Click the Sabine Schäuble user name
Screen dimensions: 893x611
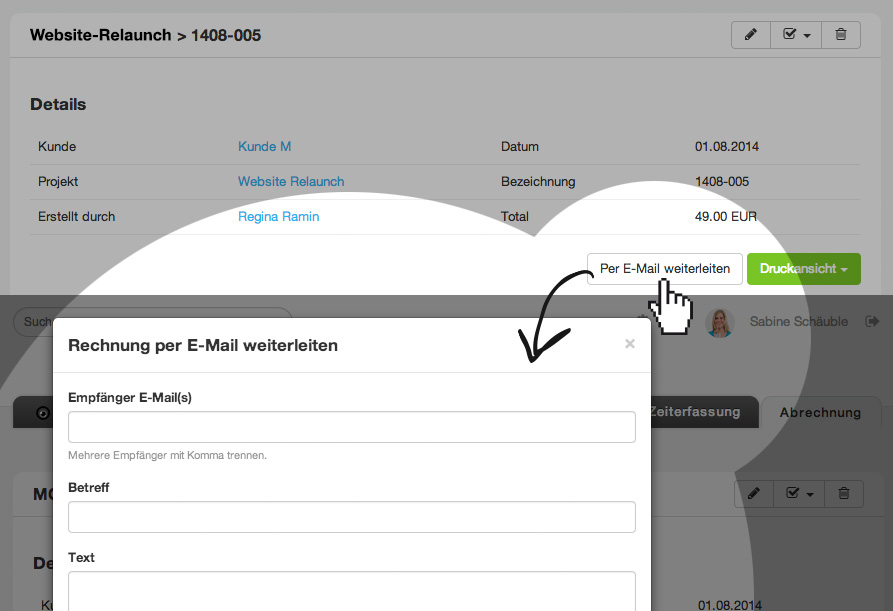coord(798,322)
